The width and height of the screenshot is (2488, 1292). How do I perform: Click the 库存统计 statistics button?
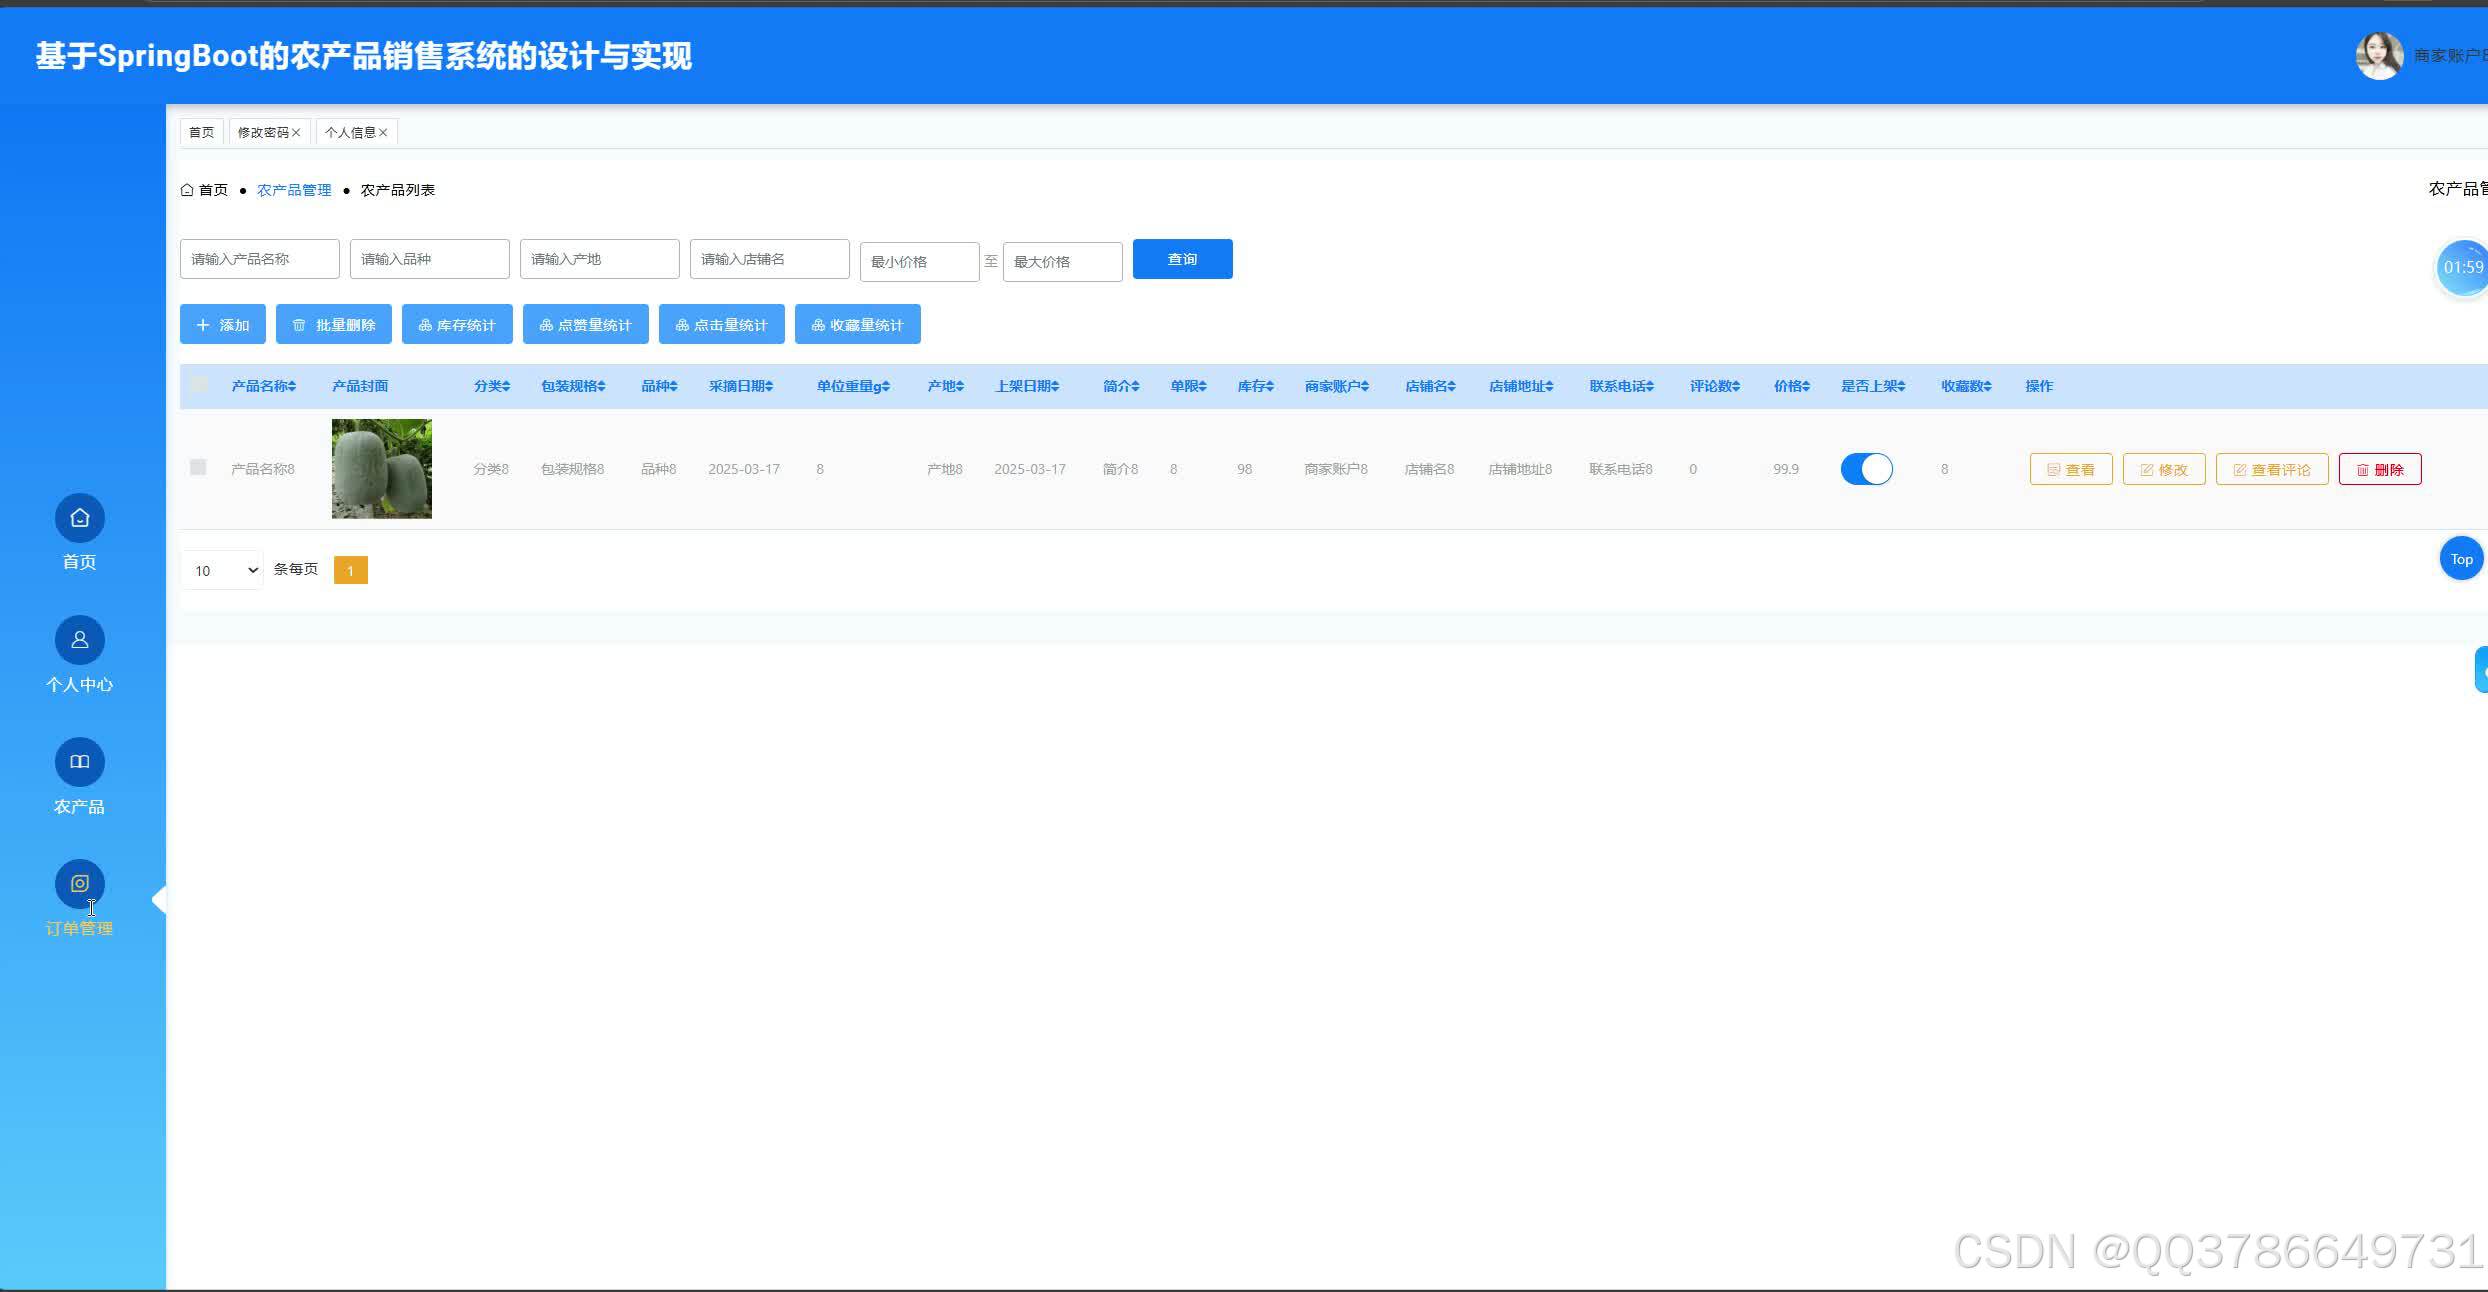point(456,324)
